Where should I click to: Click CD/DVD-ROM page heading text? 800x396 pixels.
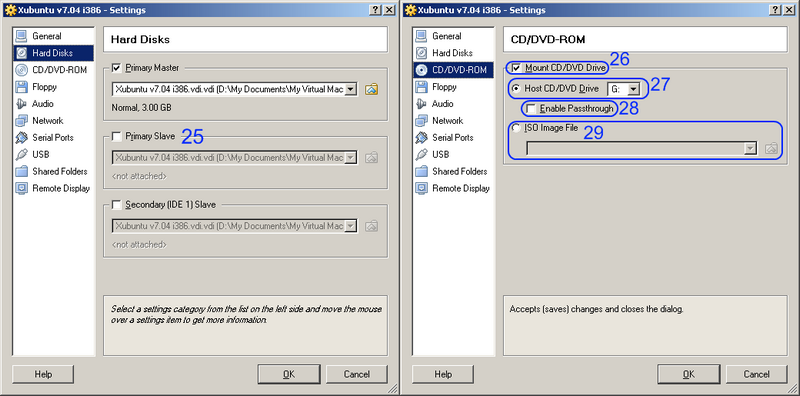click(x=548, y=39)
